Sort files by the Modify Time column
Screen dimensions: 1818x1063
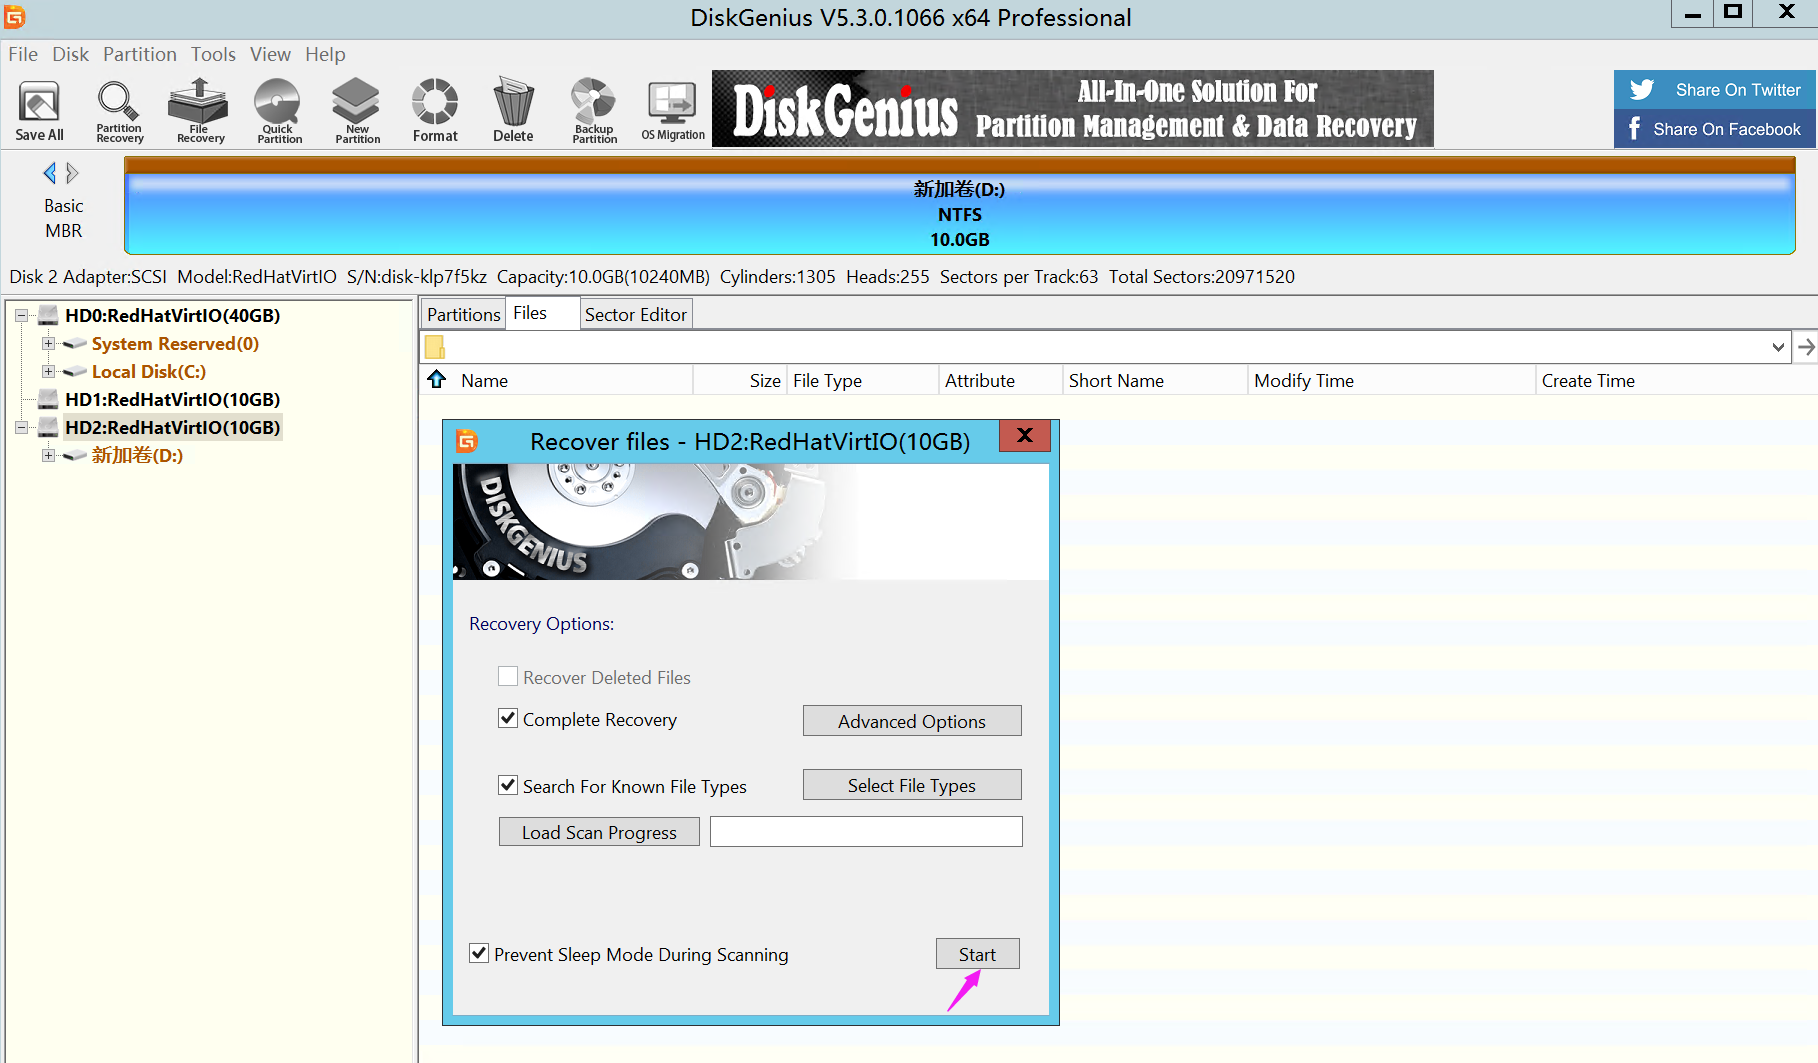(1392, 380)
